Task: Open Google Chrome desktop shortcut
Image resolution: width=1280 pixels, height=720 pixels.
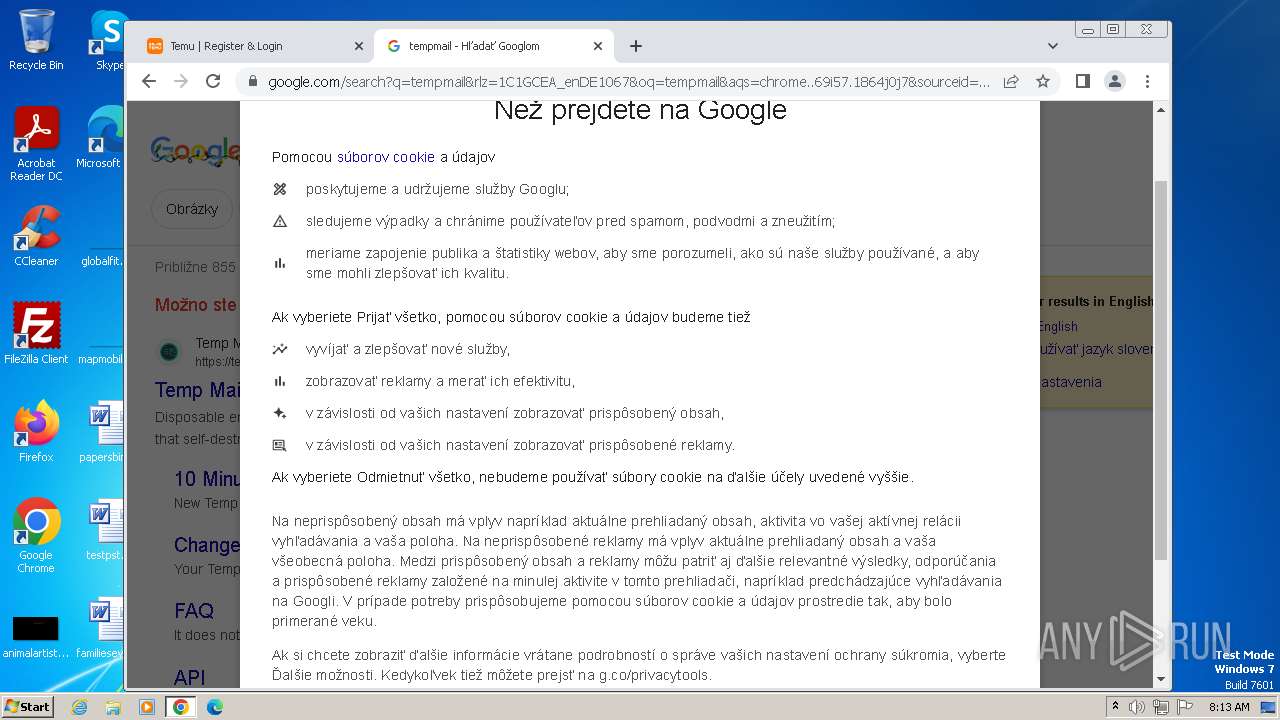Action: coord(36,536)
